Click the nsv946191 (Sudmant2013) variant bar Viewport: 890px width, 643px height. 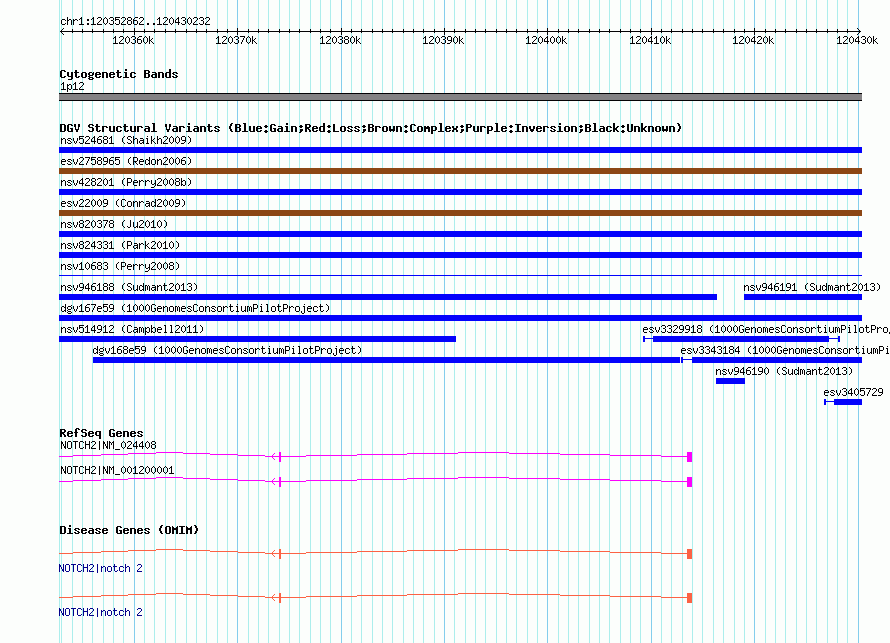point(802,297)
